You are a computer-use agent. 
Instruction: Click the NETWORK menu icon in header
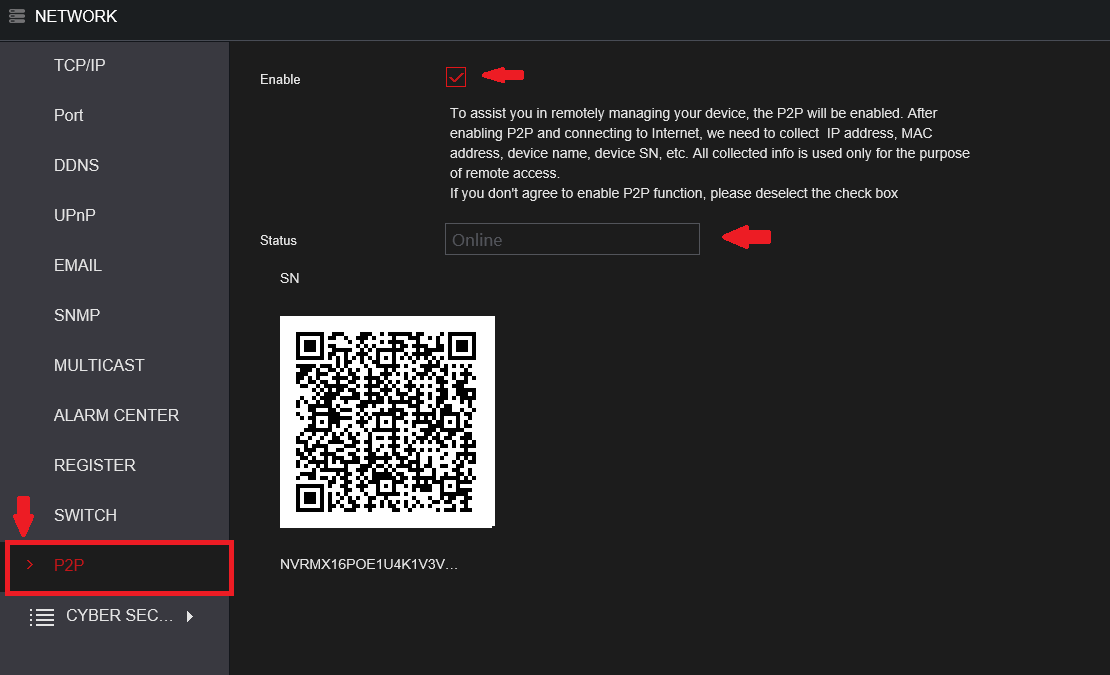click(17, 16)
